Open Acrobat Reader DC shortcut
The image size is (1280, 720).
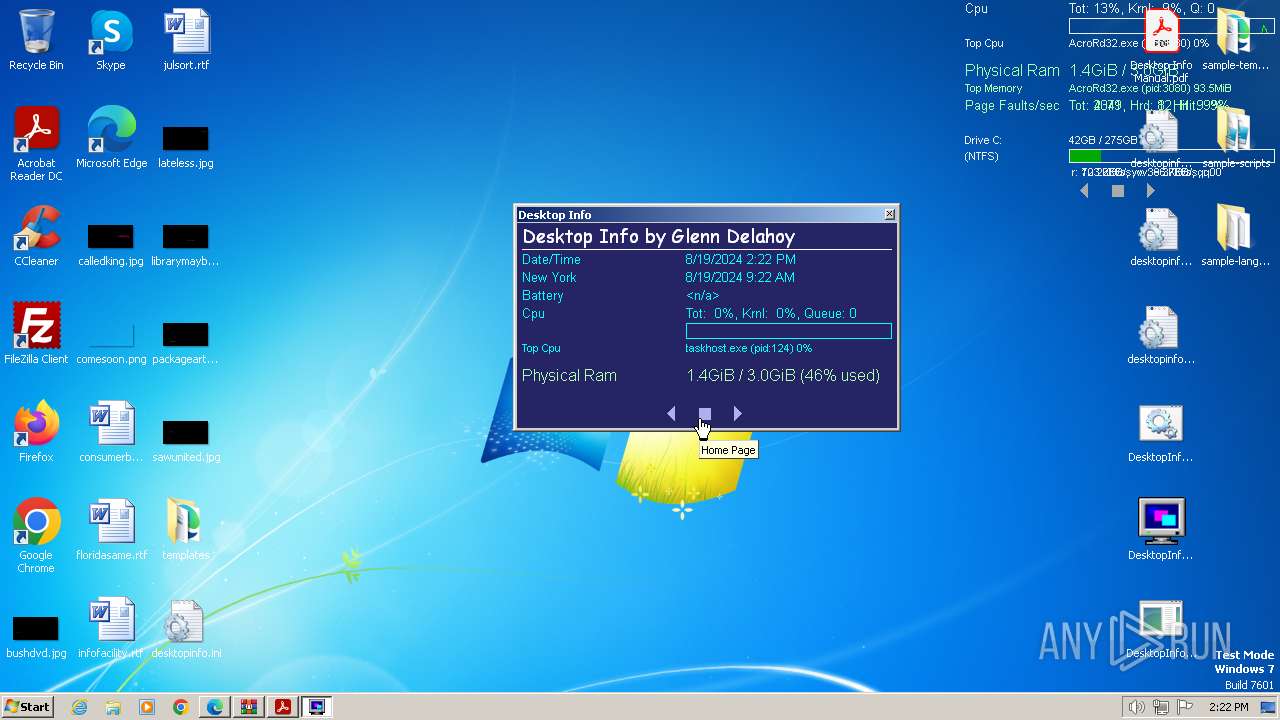36,145
